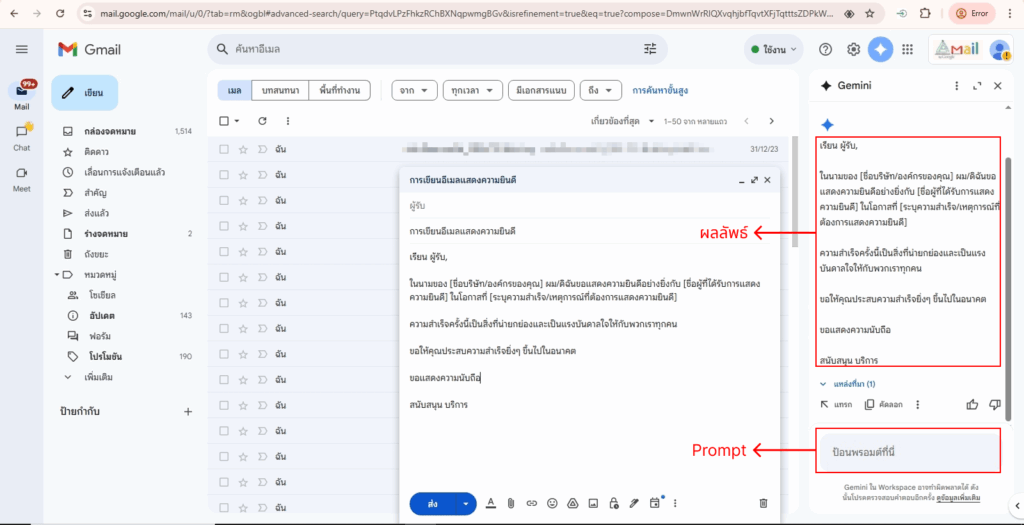Click the thumbs up on Gemini response
This screenshot has width=1024, height=525.
(x=972, y=404)
